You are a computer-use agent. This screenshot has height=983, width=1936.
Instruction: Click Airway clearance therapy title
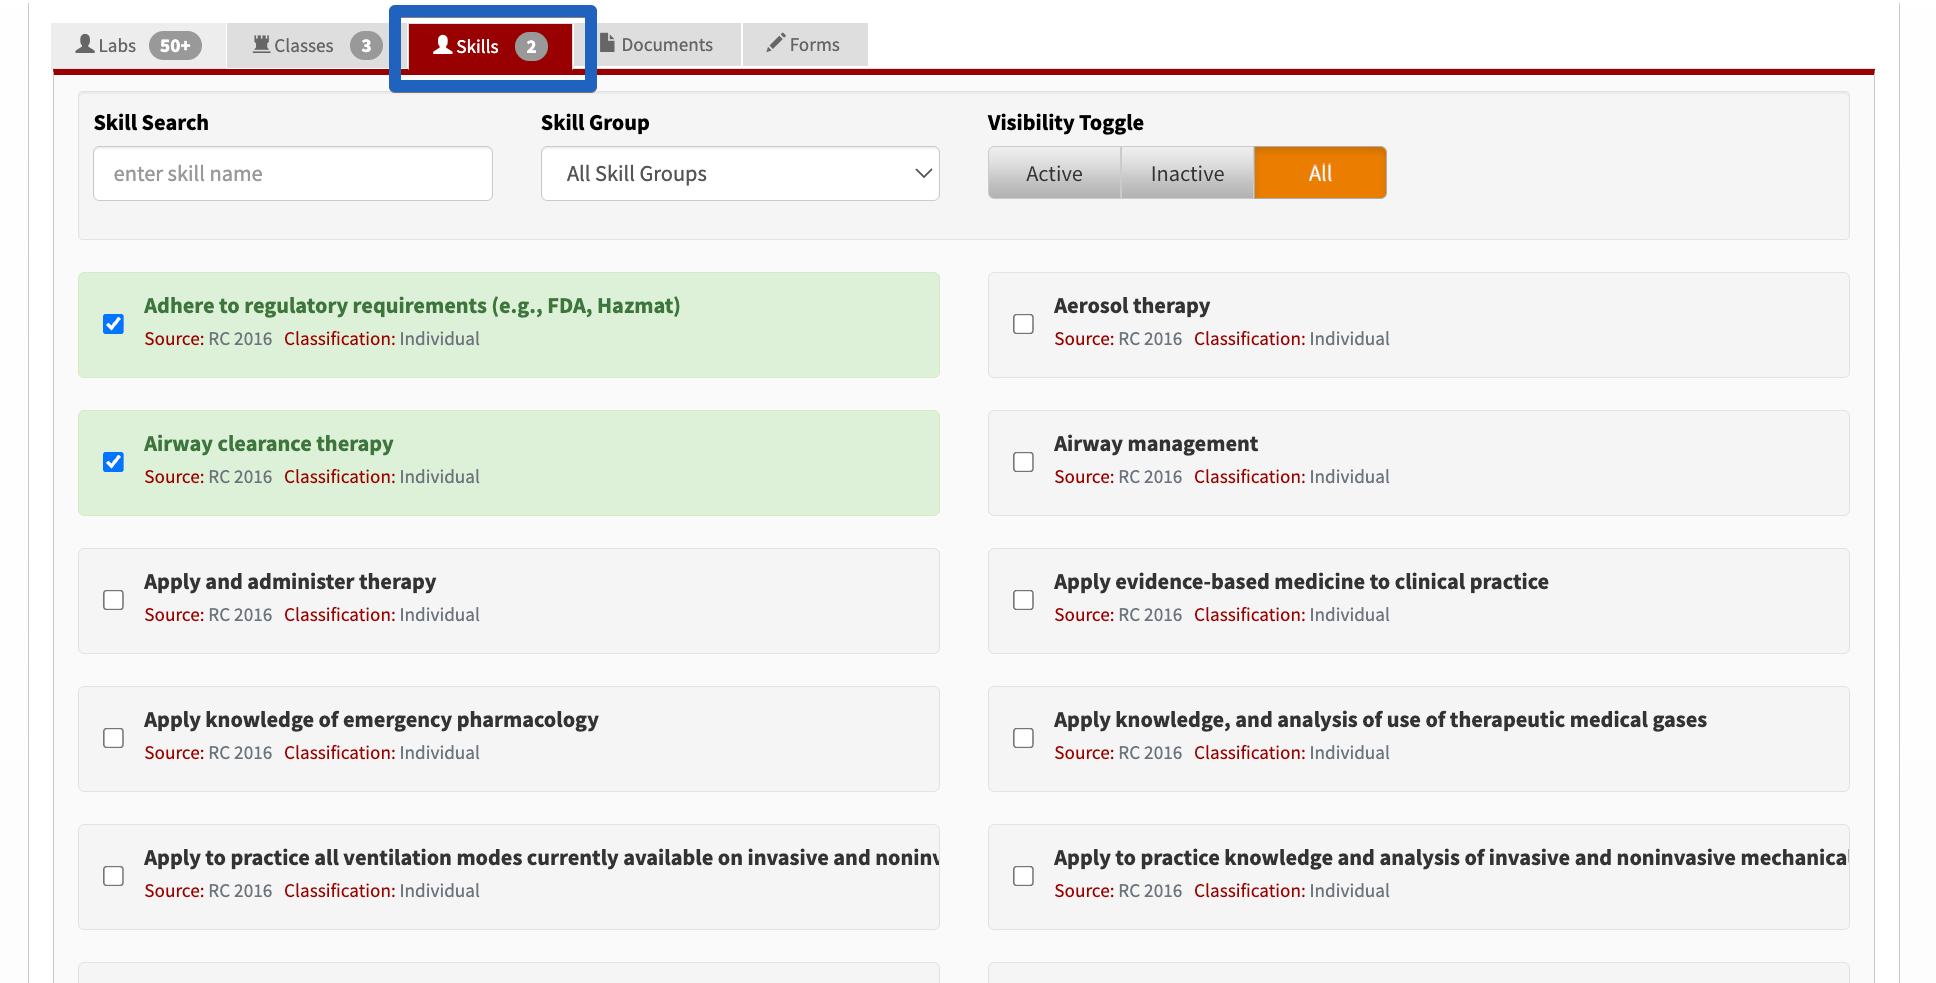pyautogui.click(x=269, y=444)
